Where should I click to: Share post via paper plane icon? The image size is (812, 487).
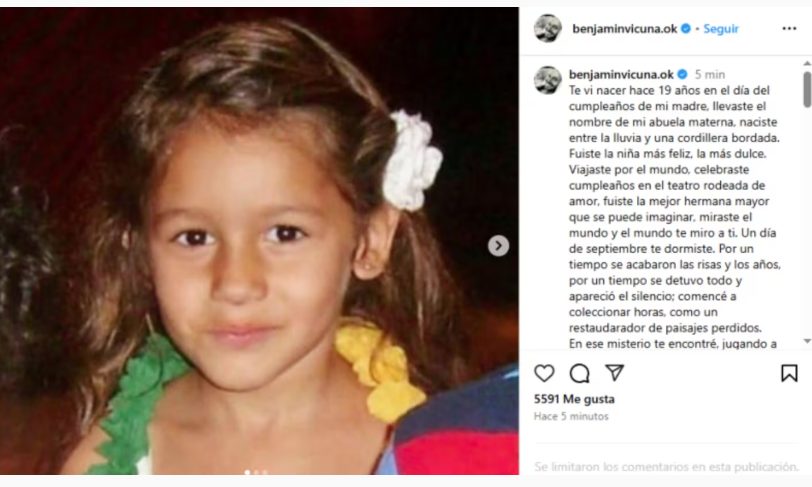tap(615, 373)
